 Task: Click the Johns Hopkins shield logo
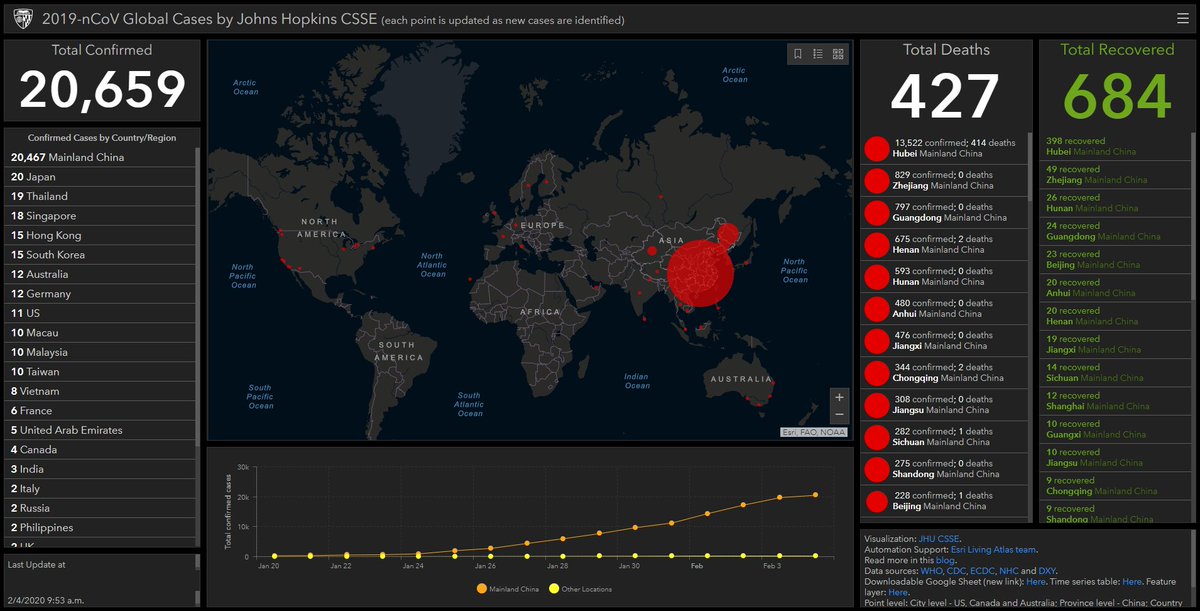coord(23,19)
